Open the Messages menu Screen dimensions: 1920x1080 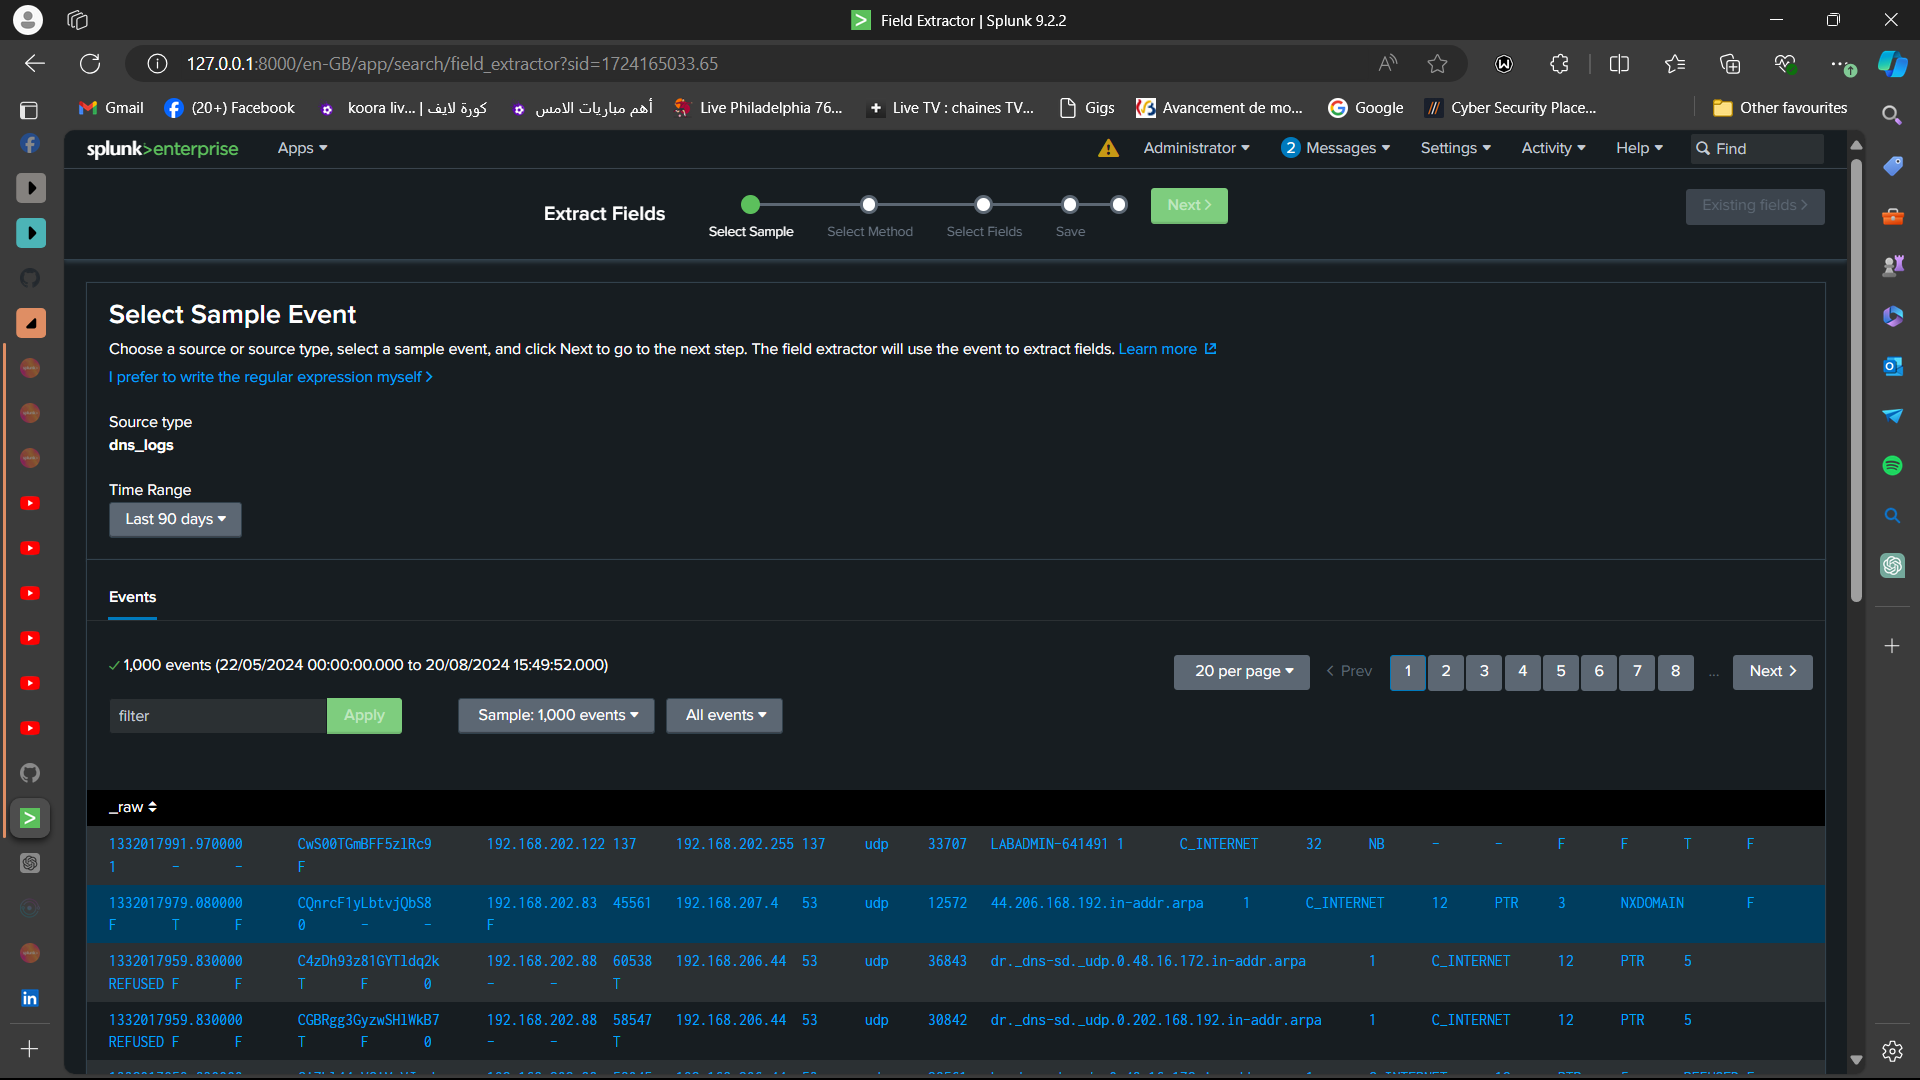[1336, 148]
